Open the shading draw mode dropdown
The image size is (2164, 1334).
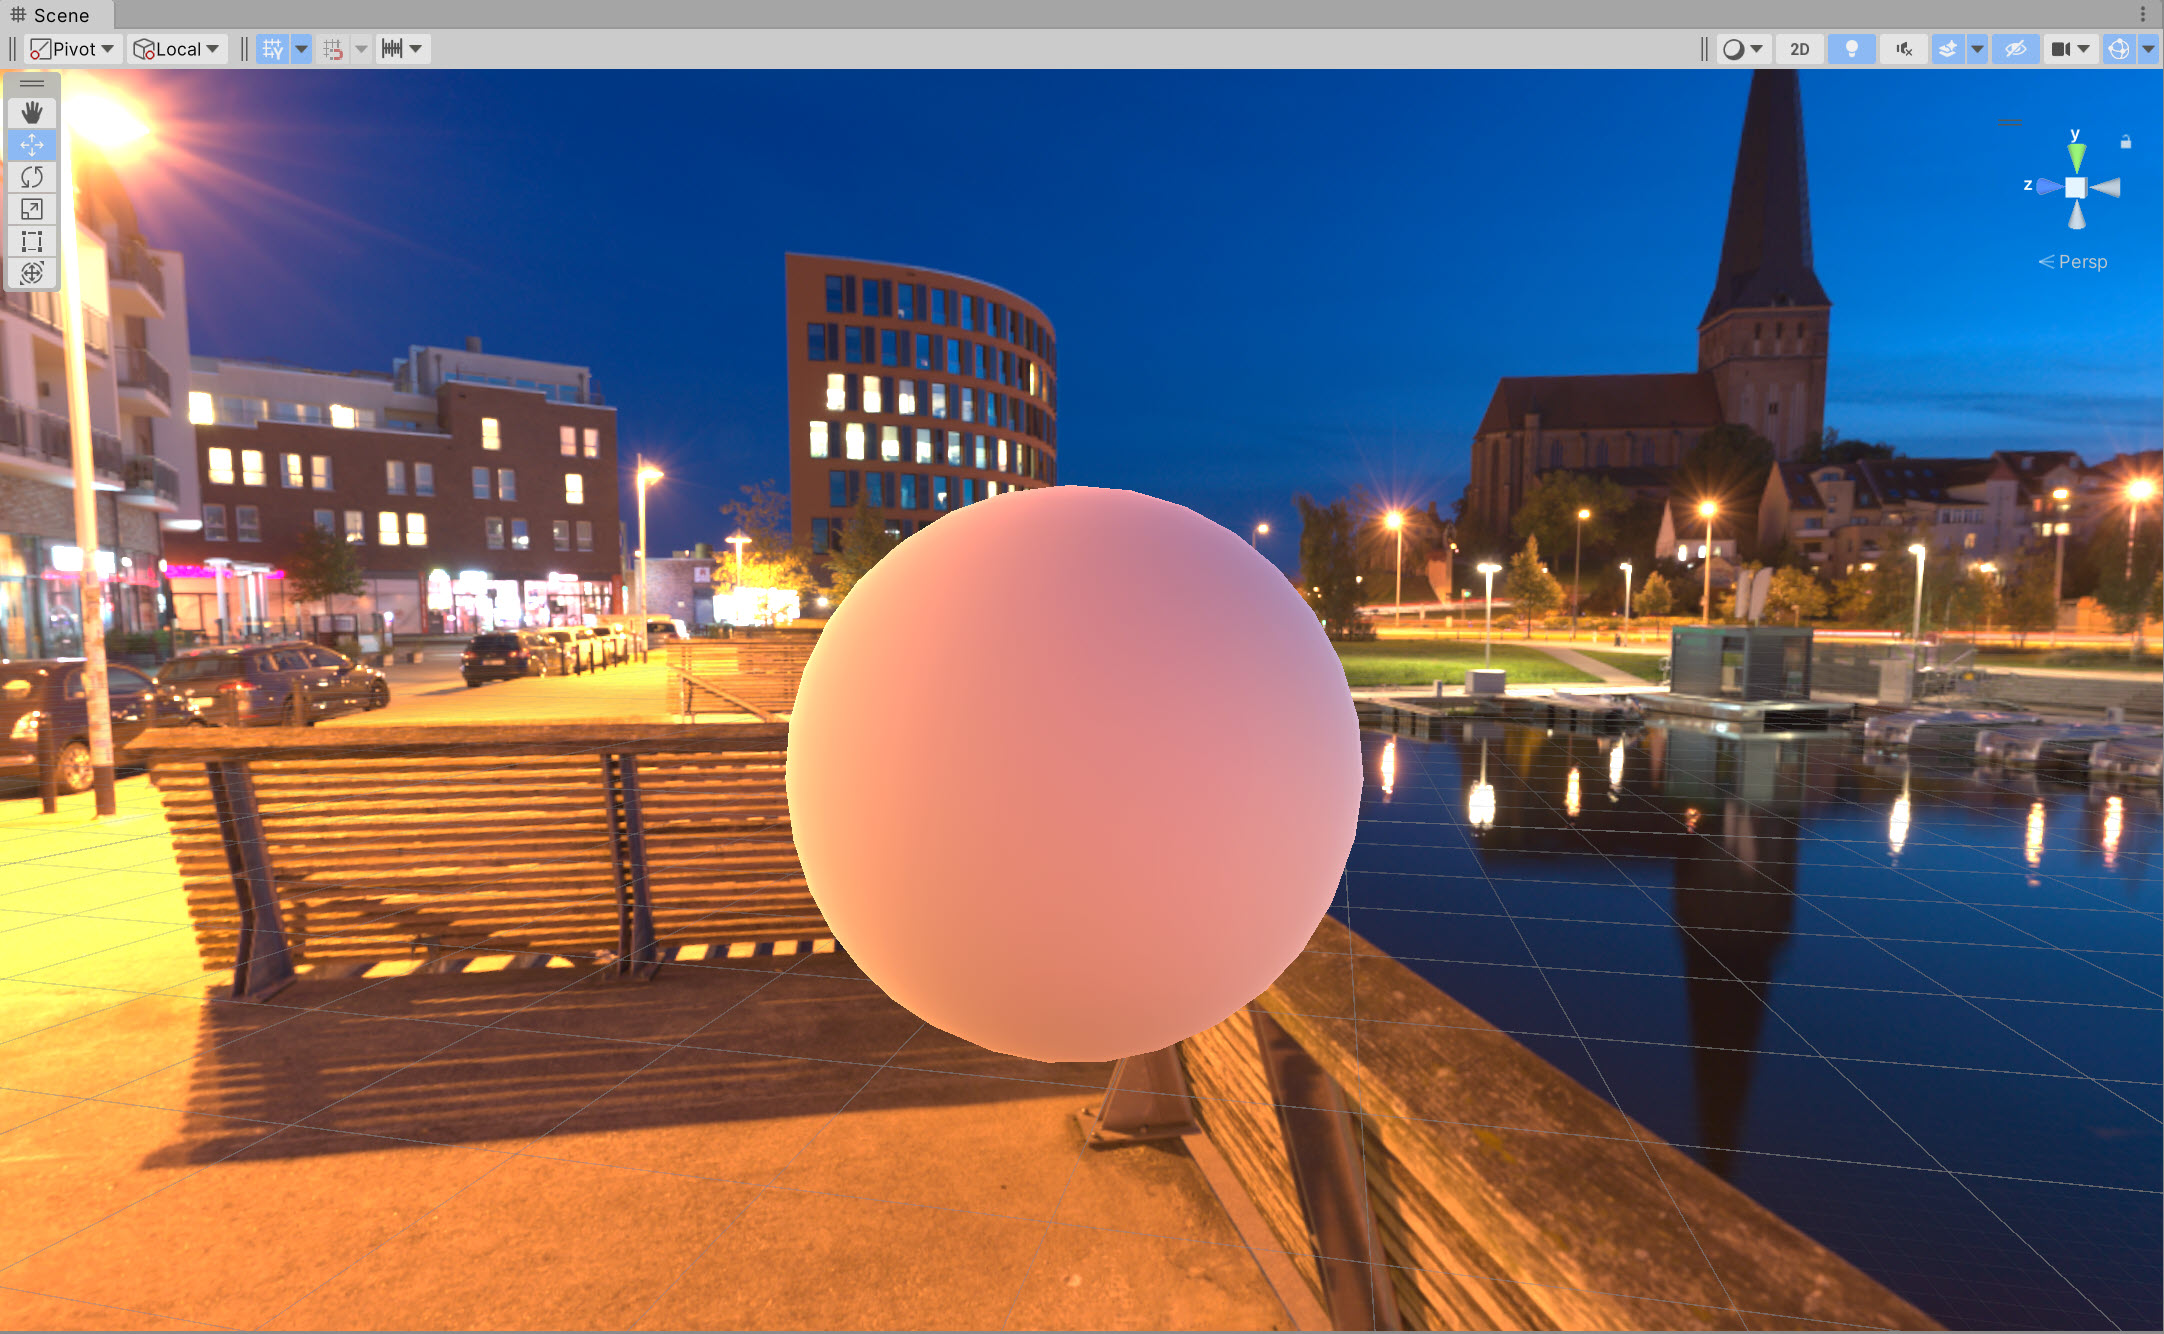point(1743,49)
